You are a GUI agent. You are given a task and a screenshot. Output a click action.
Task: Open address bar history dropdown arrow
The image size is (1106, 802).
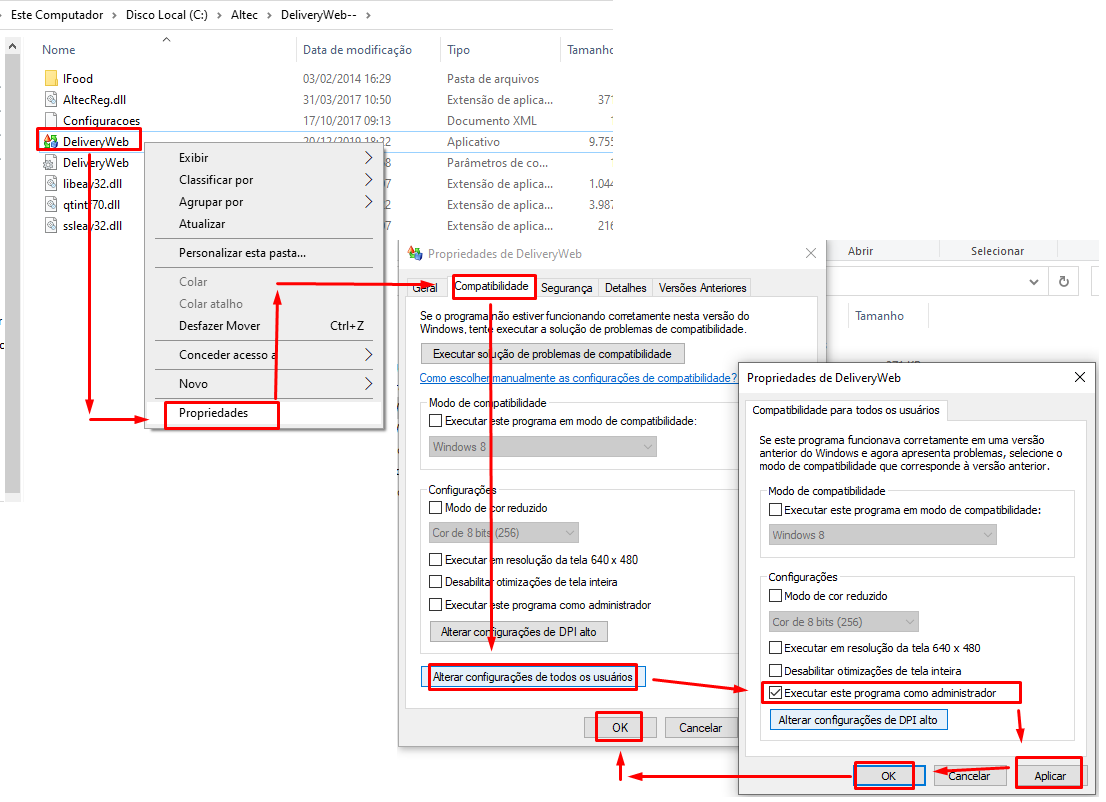click(1033, 282)
